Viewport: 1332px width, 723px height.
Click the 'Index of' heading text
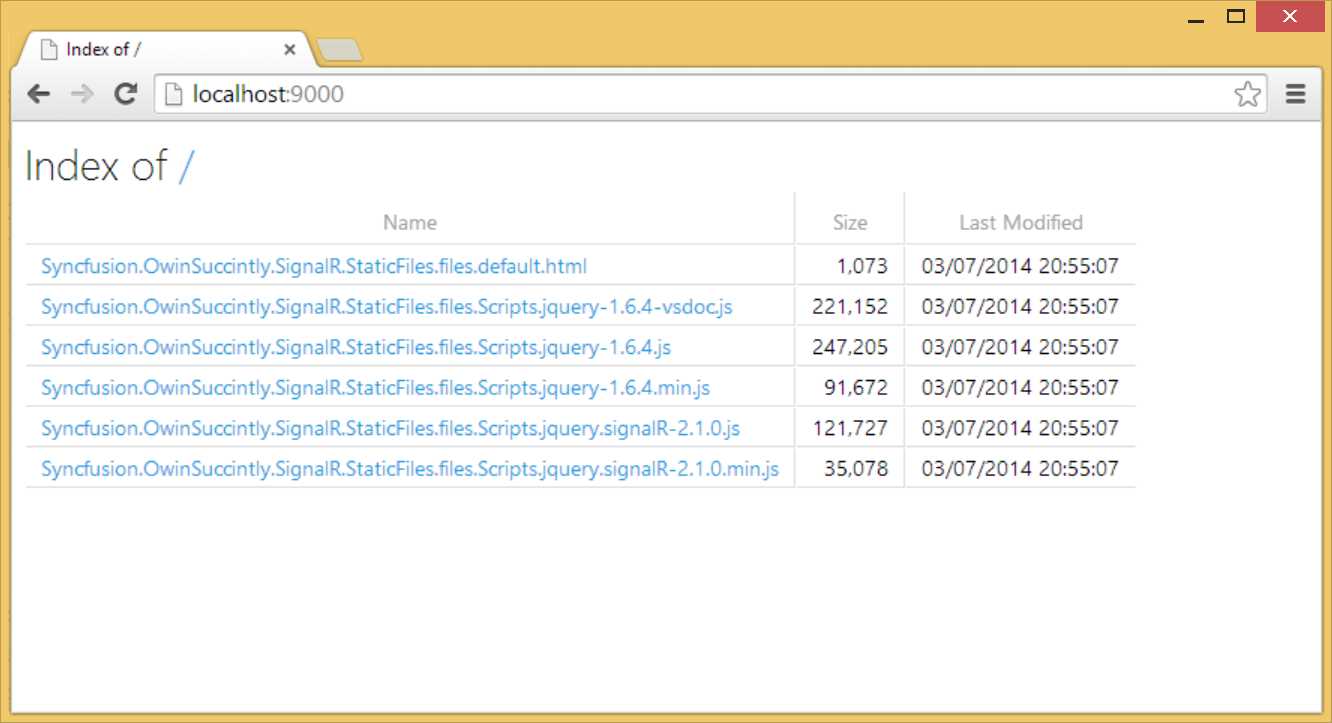point(95,166)
